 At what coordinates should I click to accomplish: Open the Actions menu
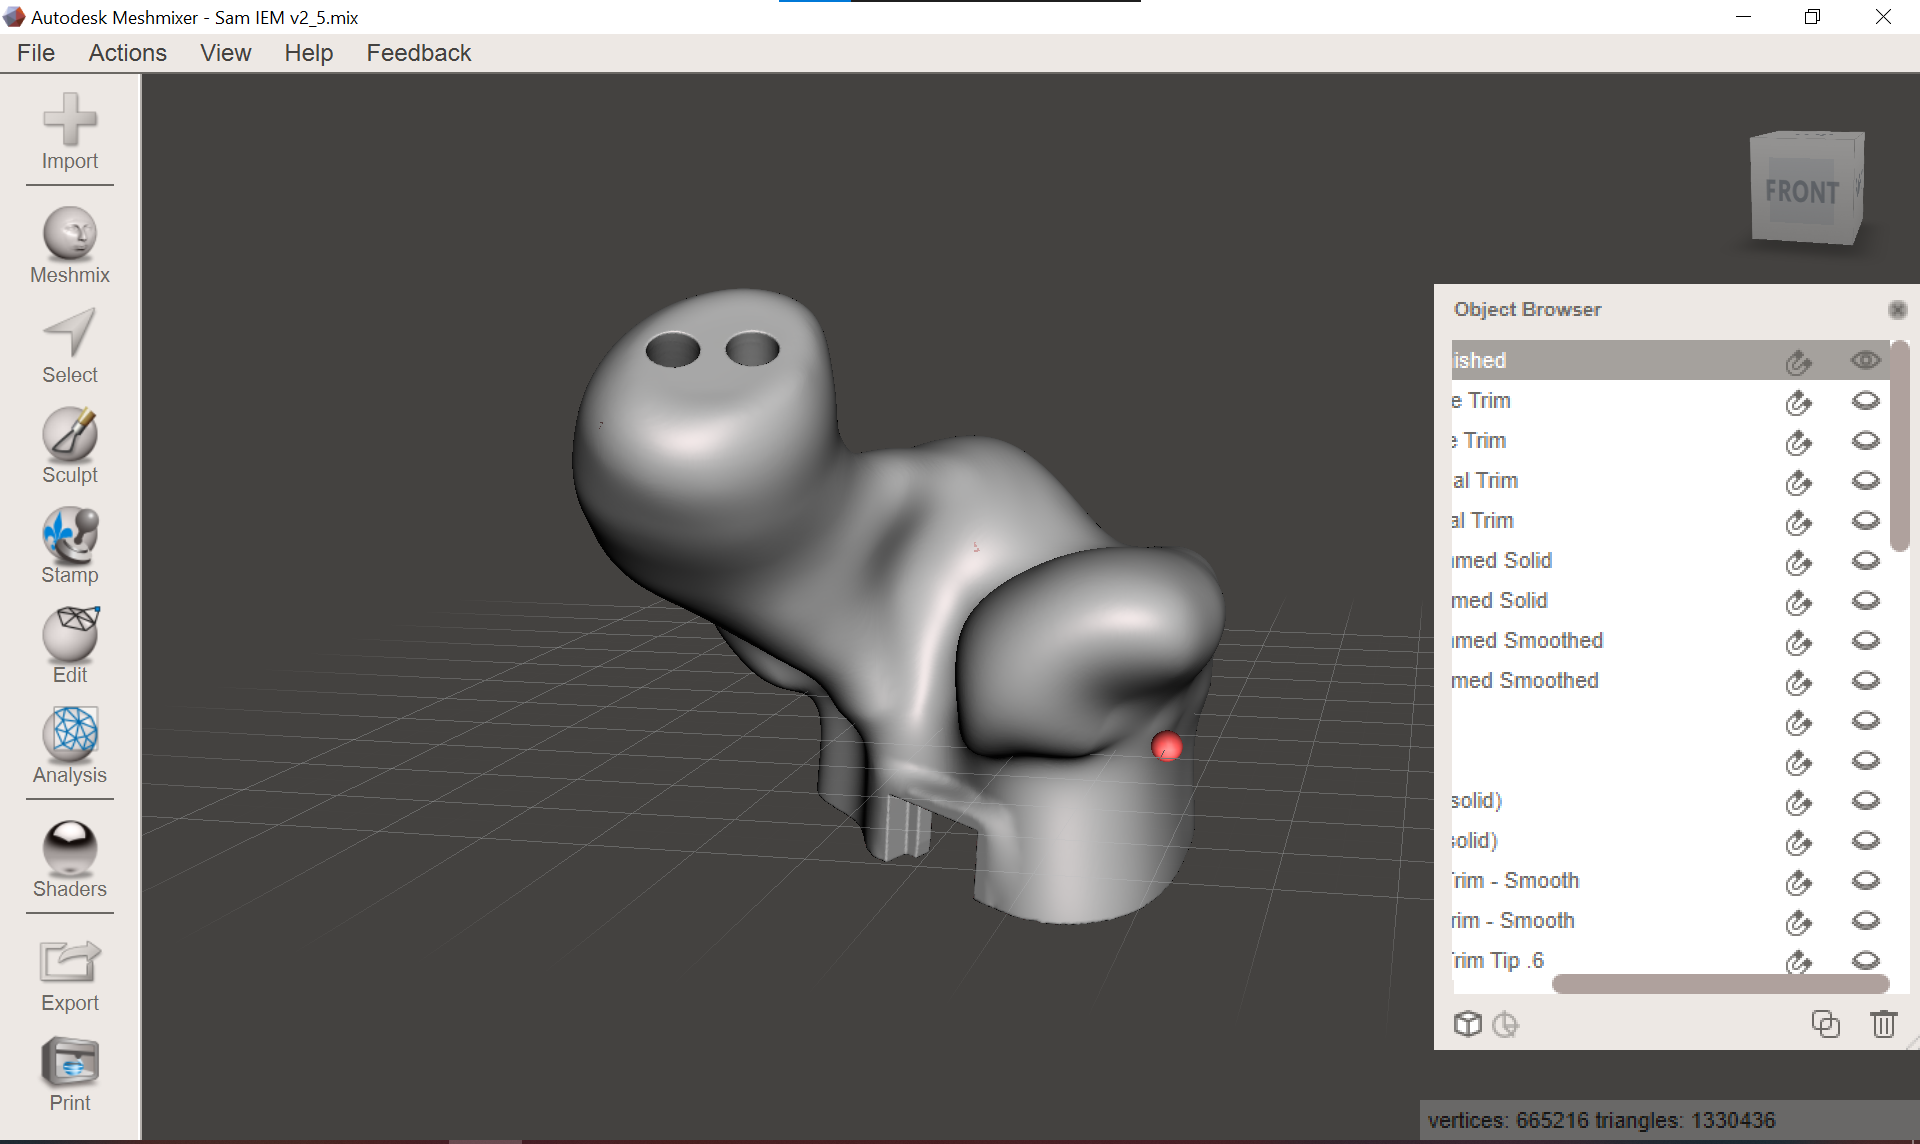pos(127,53)
